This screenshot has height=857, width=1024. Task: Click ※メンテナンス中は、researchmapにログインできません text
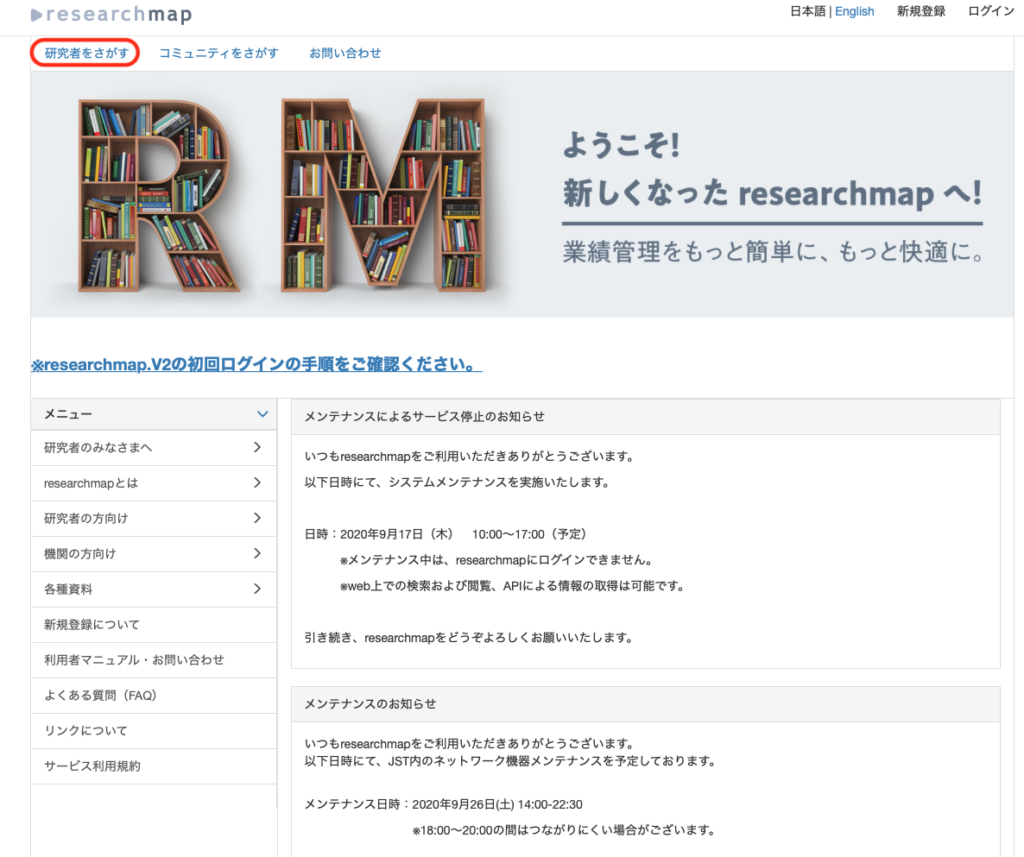[496, 560]
